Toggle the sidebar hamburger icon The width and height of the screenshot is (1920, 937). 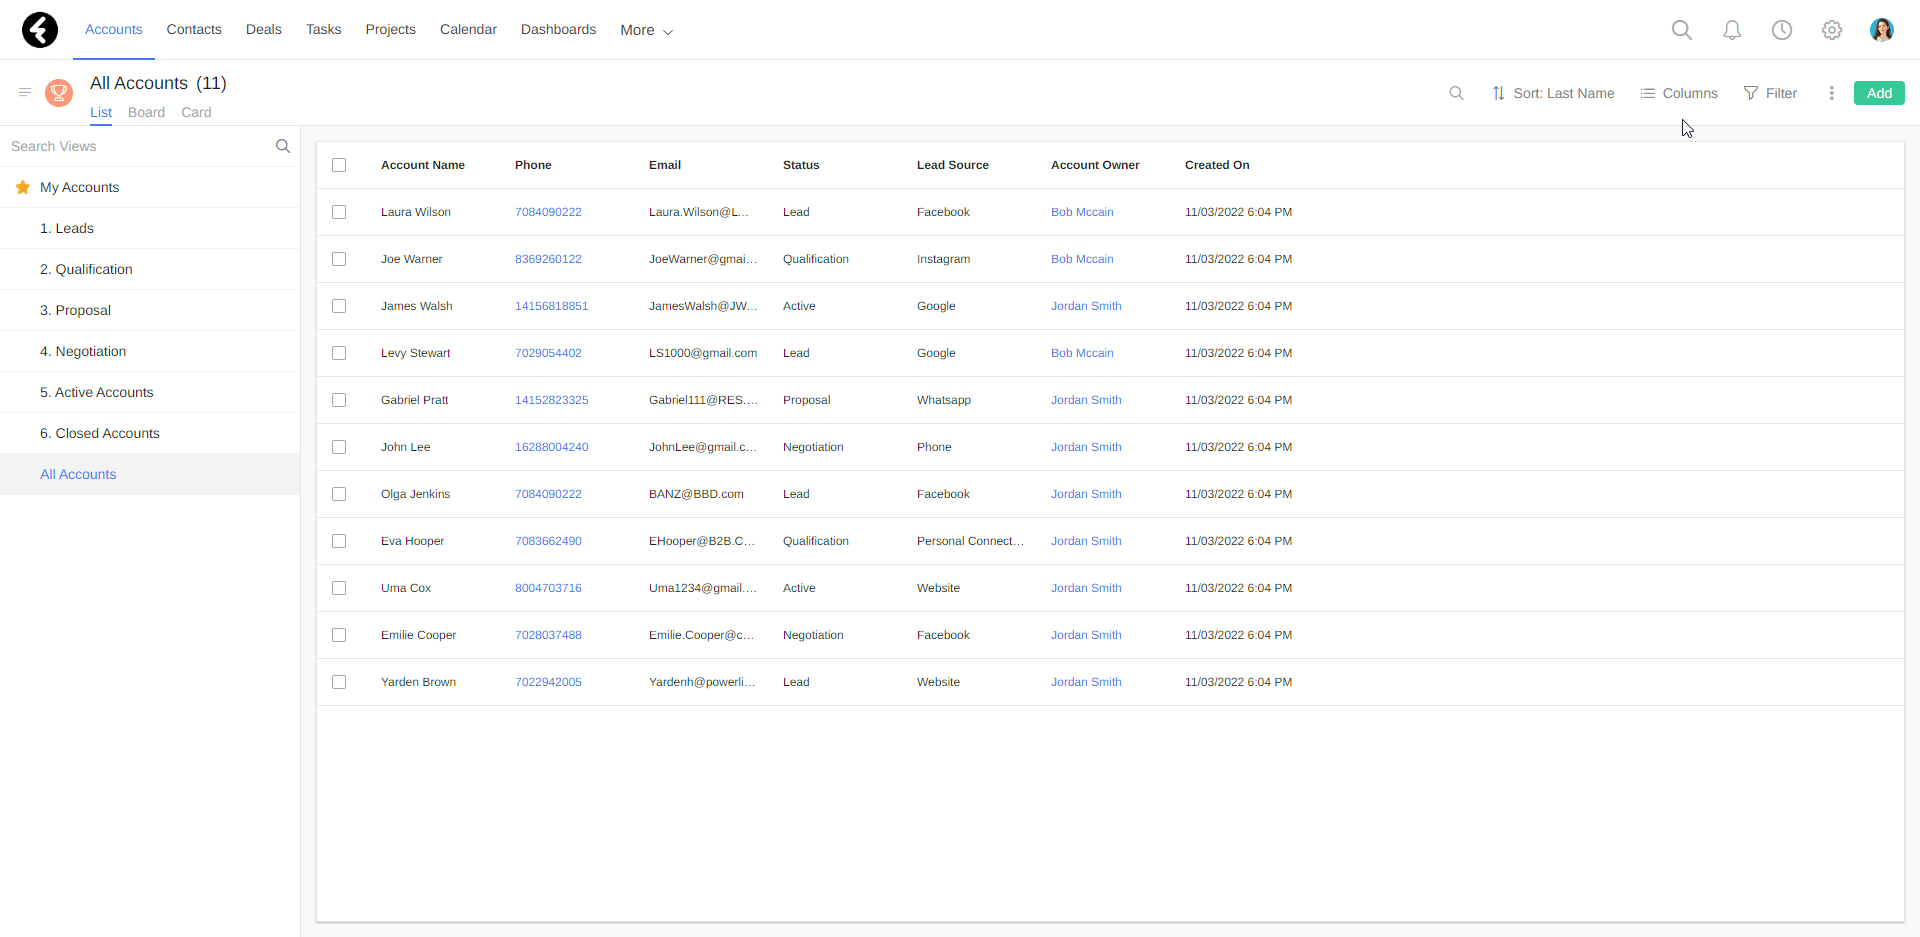25,92
